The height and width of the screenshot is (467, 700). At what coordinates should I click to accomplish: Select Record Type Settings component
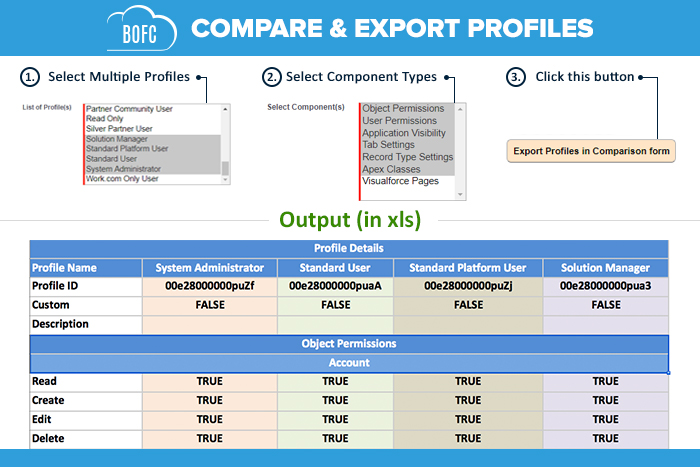408,157
